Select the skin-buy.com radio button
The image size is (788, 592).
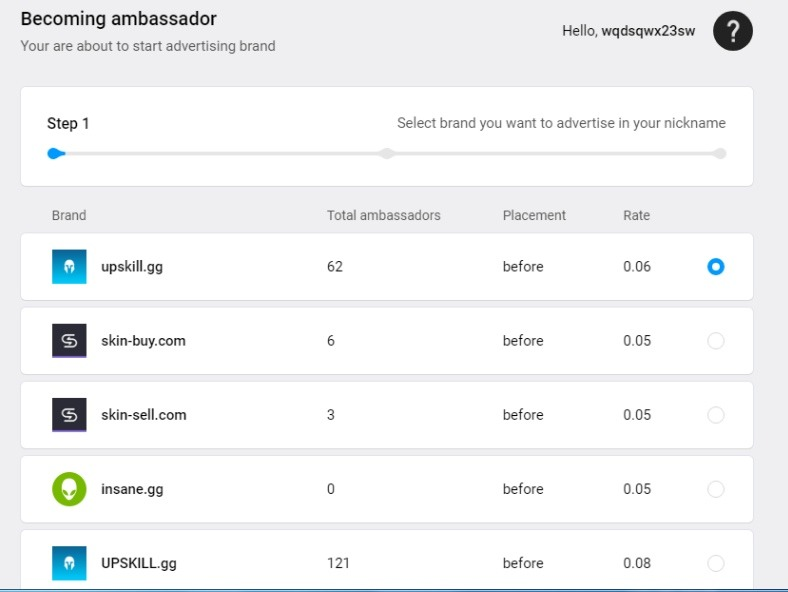click(715, 341)
